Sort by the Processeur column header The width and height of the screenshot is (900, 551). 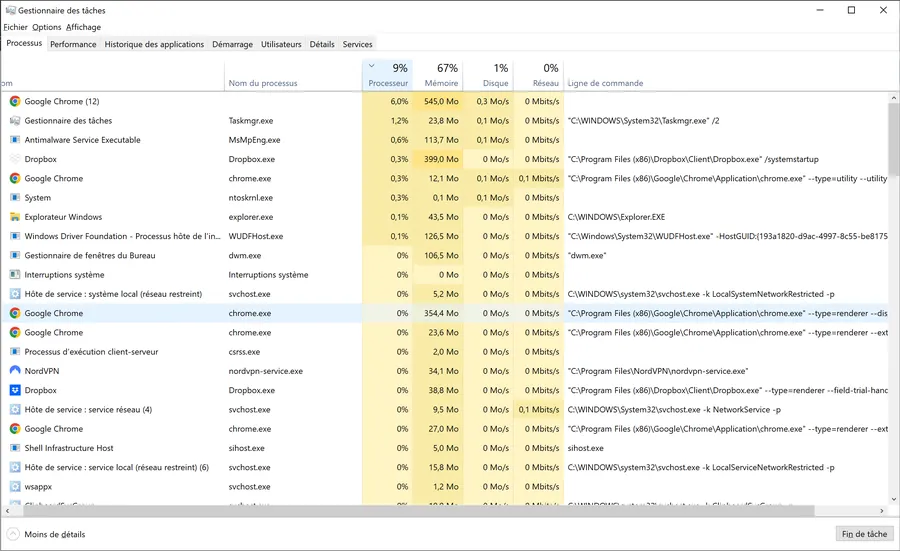click(387, 75)
